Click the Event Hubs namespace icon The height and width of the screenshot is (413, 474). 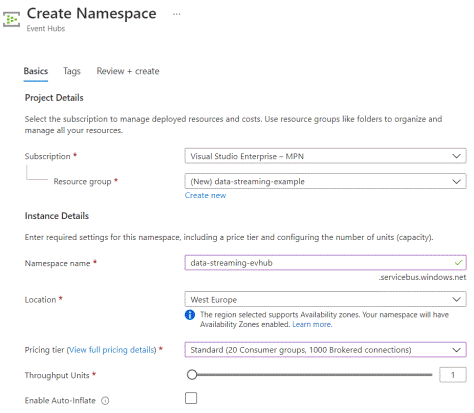tap(12, 19)
